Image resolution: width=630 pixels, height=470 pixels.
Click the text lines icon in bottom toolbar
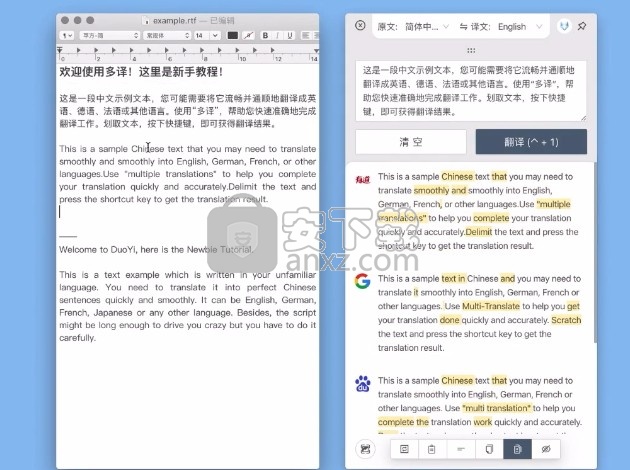tap(461, 449)
